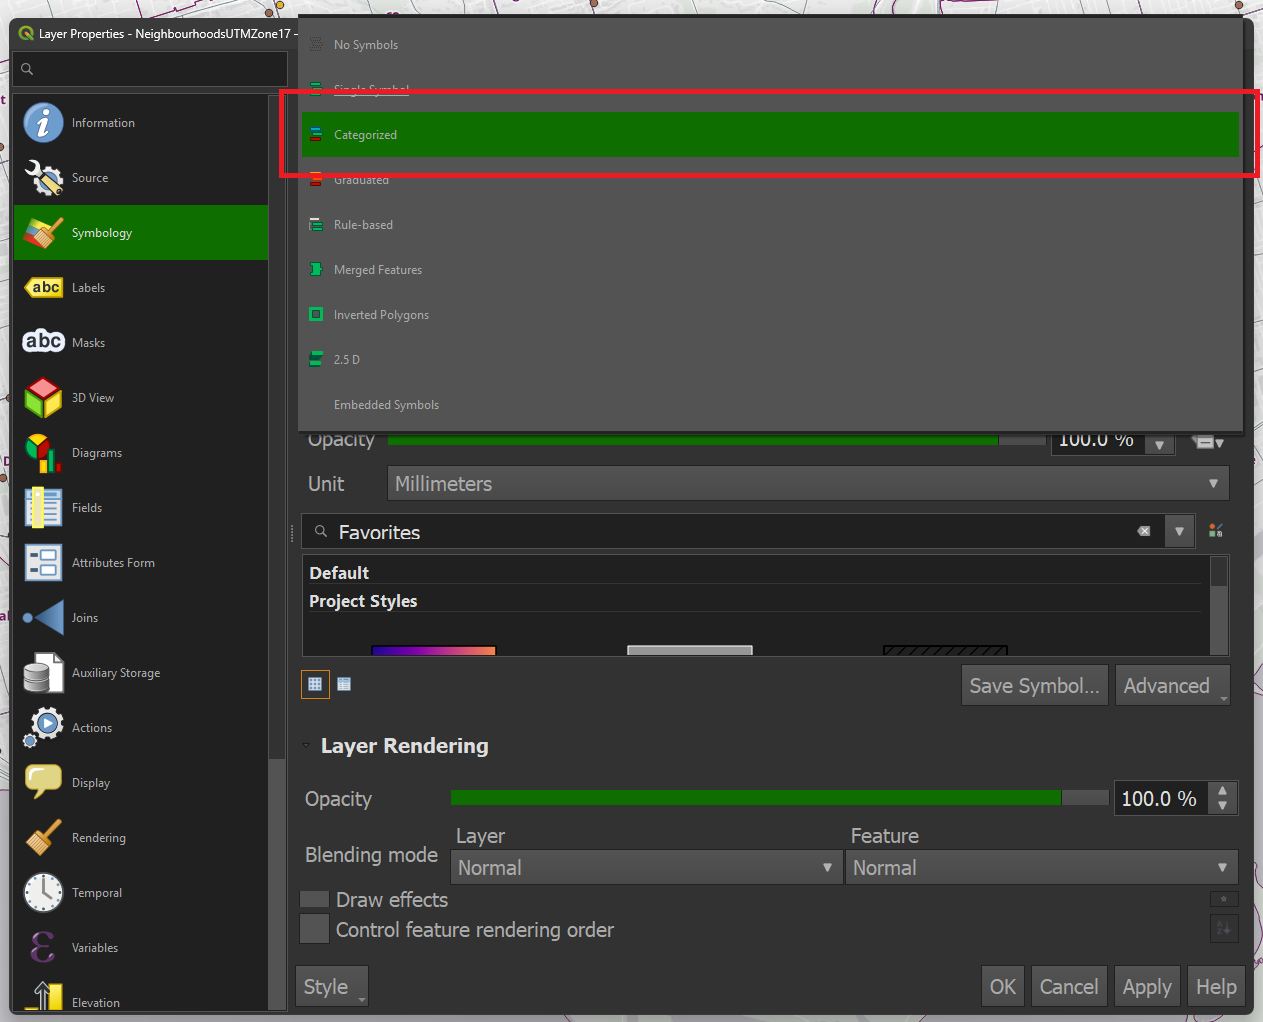Show the Attributes Form settings
The height and width of the screenshot is (1022, 1263).
coord(141,563)
